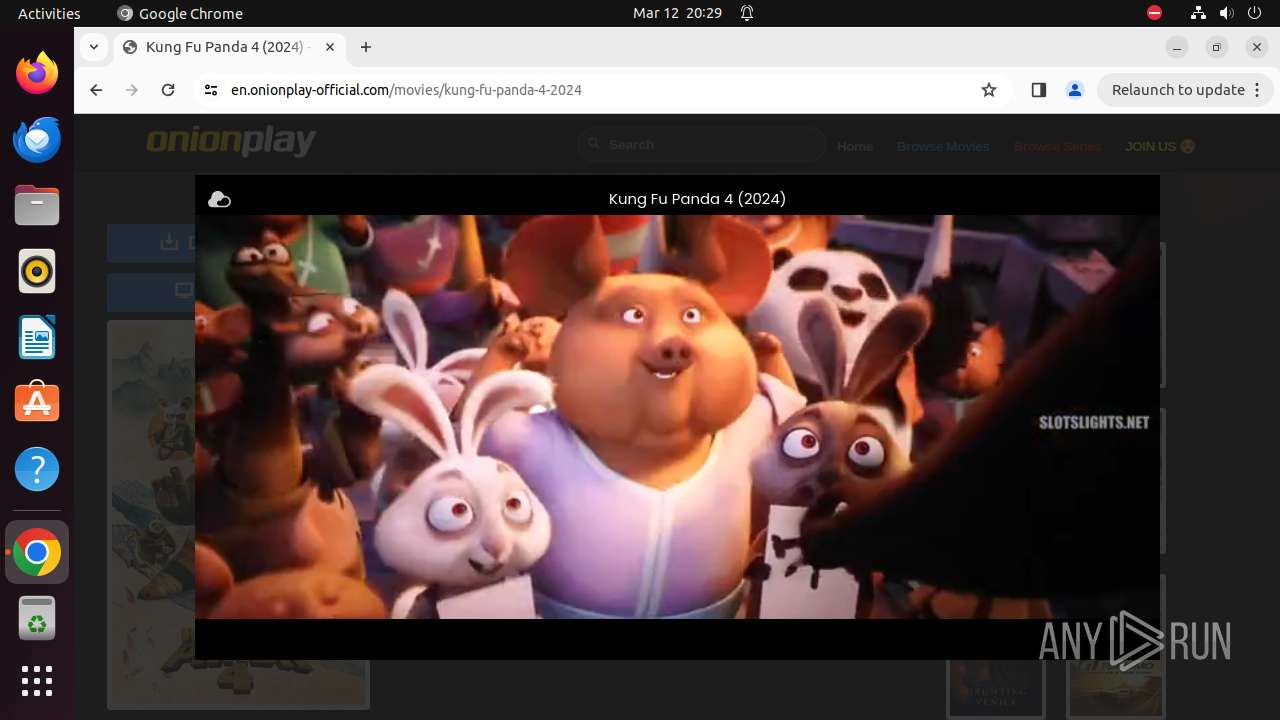The width and height of the screenshot is (1280, 720).
Task: Reload the current page
Action: pos(168,90)
